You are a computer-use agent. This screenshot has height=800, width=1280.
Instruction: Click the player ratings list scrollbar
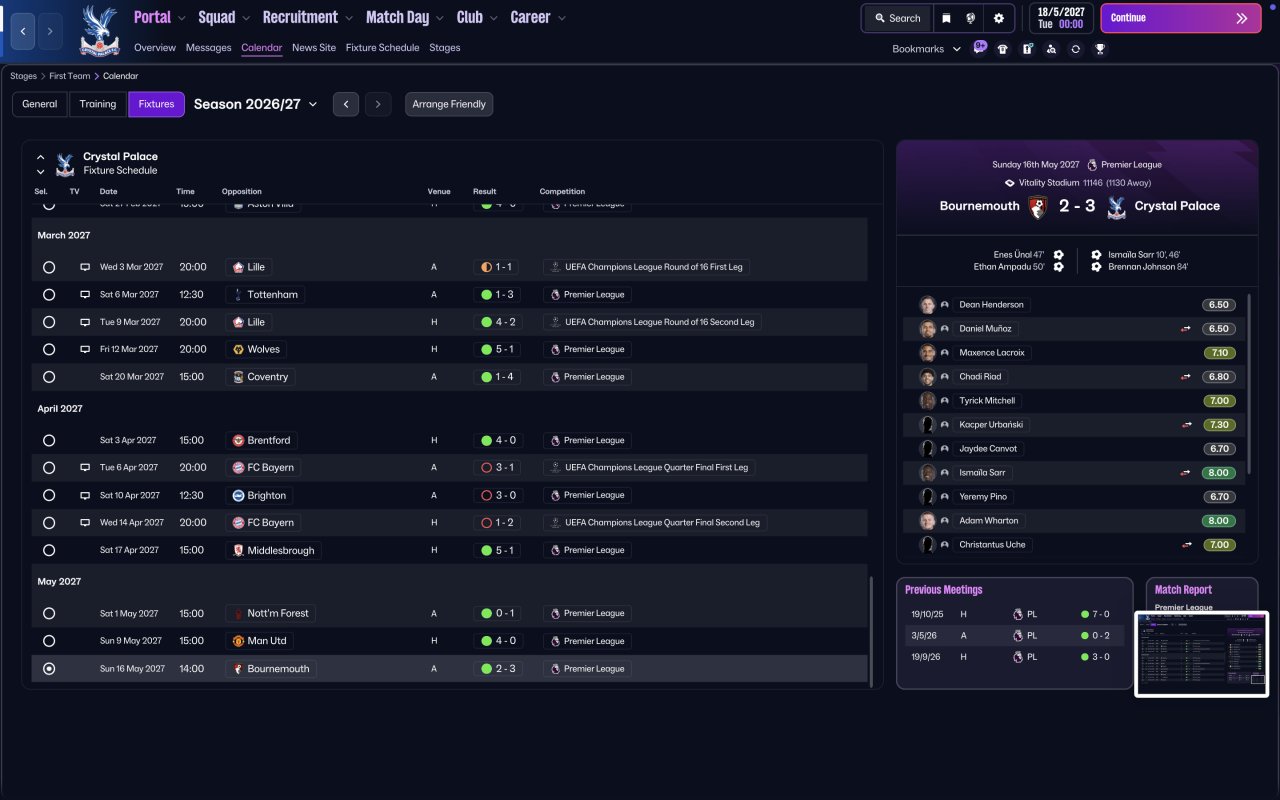point(1250,383)
